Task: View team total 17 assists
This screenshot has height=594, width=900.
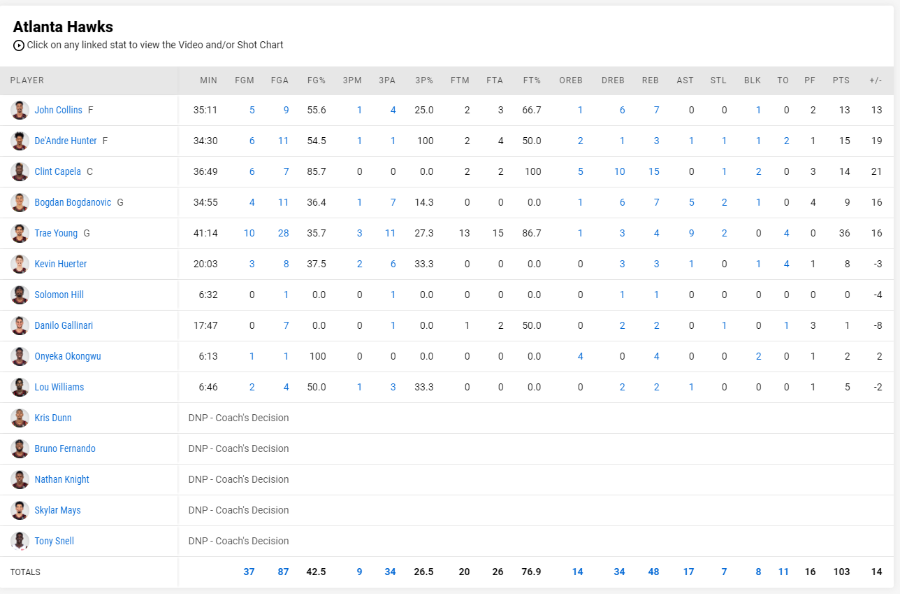Action: tap(689, 572)
